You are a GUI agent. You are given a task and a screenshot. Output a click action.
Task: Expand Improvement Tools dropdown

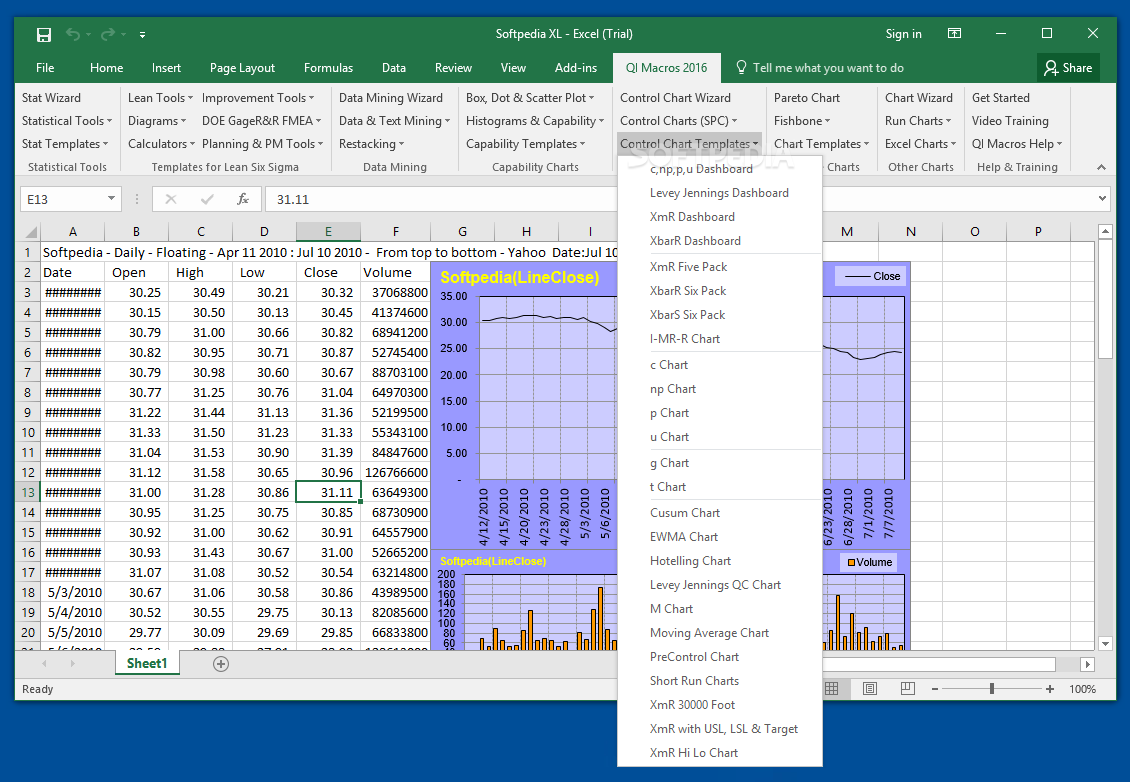(x=258, y=98)
